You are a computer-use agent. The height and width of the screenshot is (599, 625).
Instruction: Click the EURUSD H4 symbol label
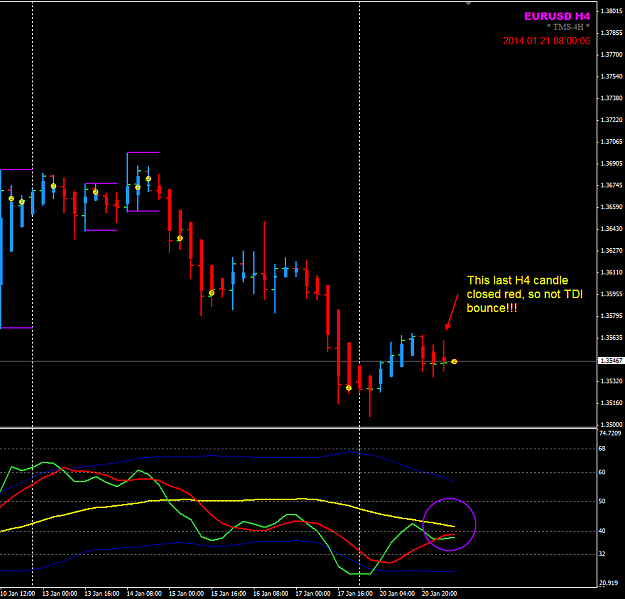click(x=557, y=16)
